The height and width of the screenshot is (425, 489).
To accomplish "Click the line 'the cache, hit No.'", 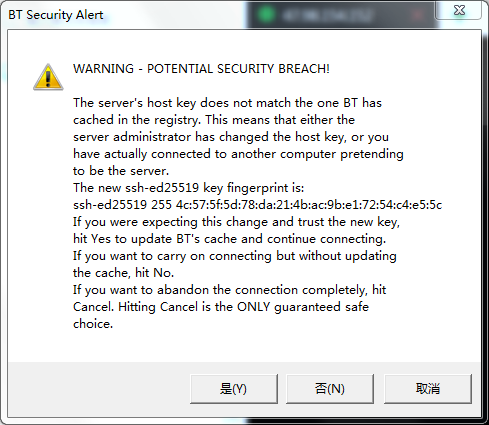I will click(x=123, y=273).
